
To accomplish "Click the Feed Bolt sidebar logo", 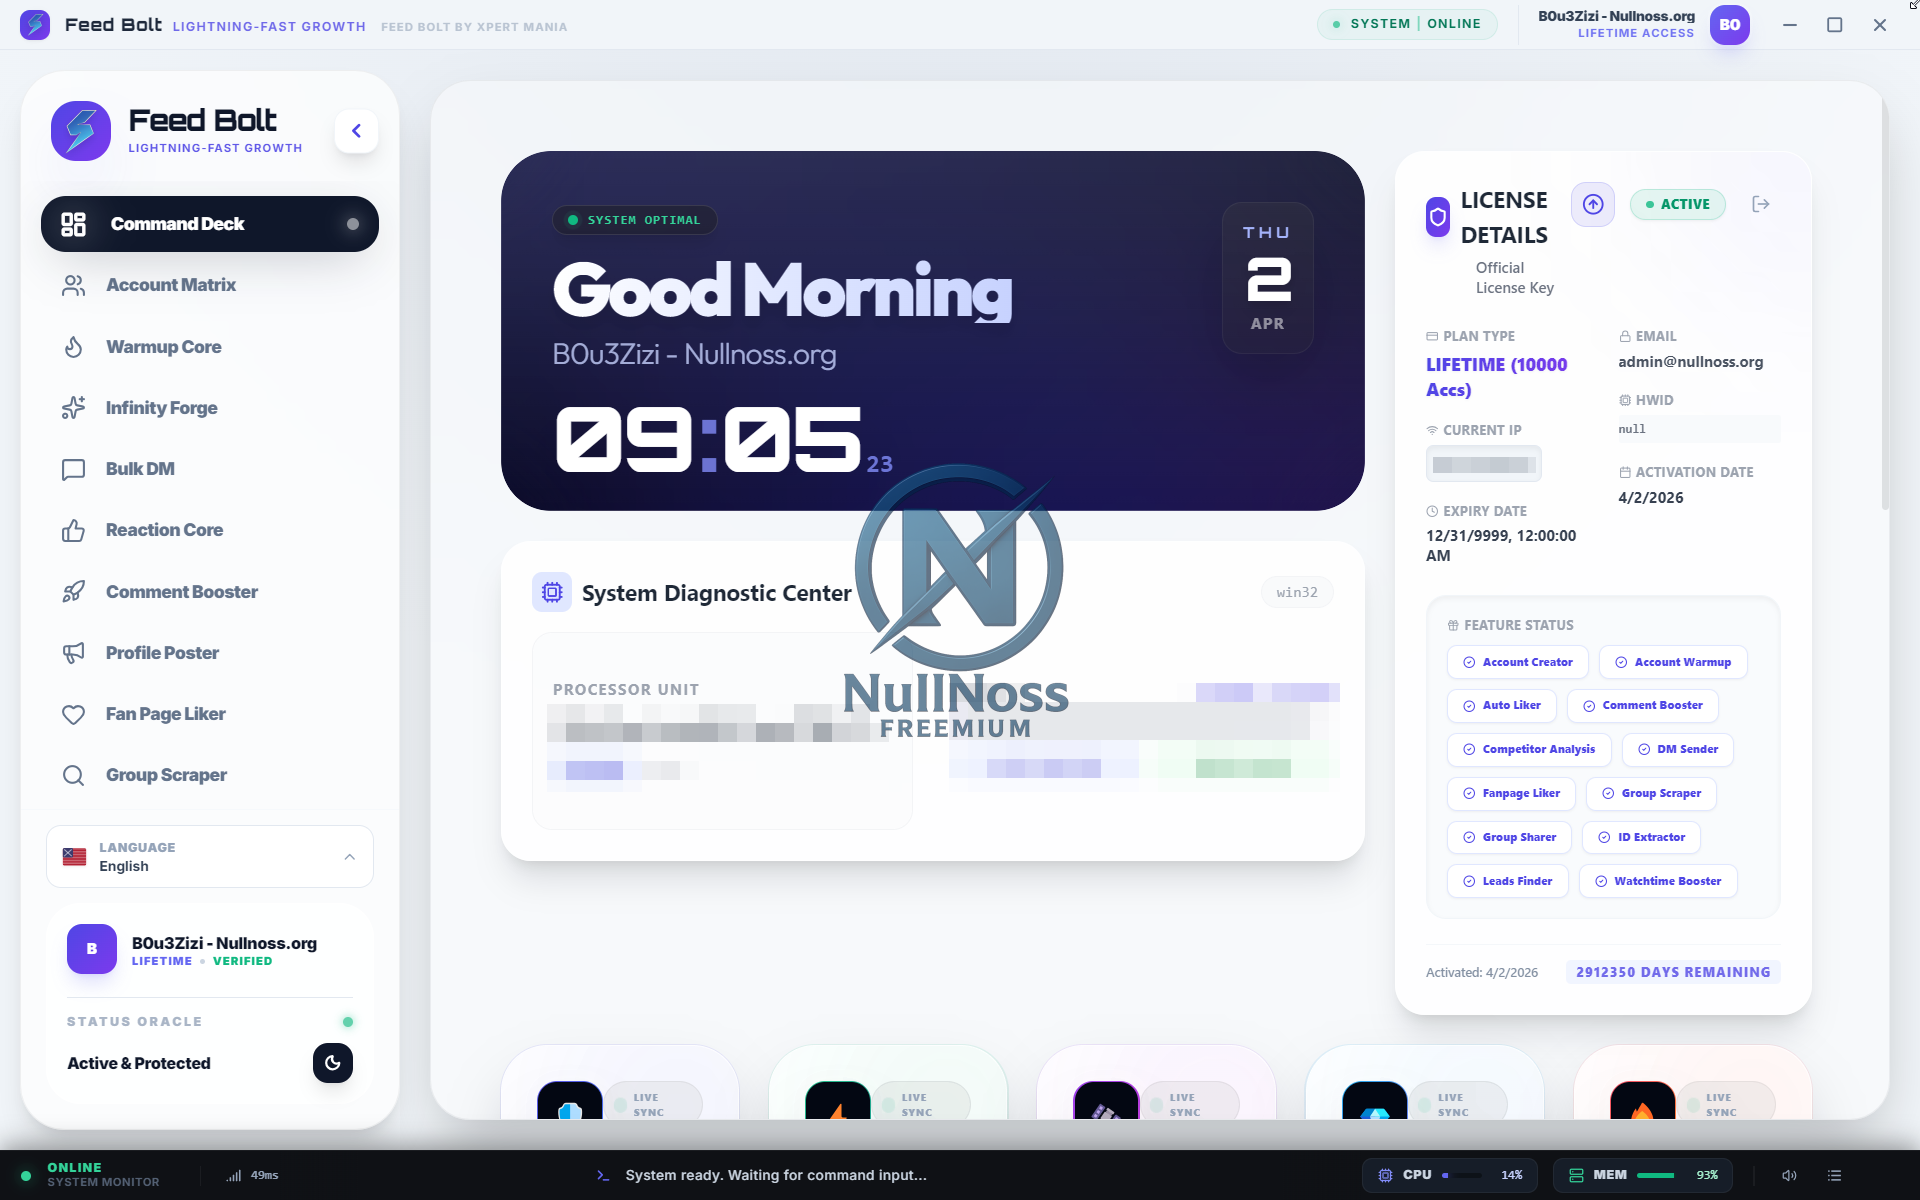I will pyautogui.click(x=81, y=131).
